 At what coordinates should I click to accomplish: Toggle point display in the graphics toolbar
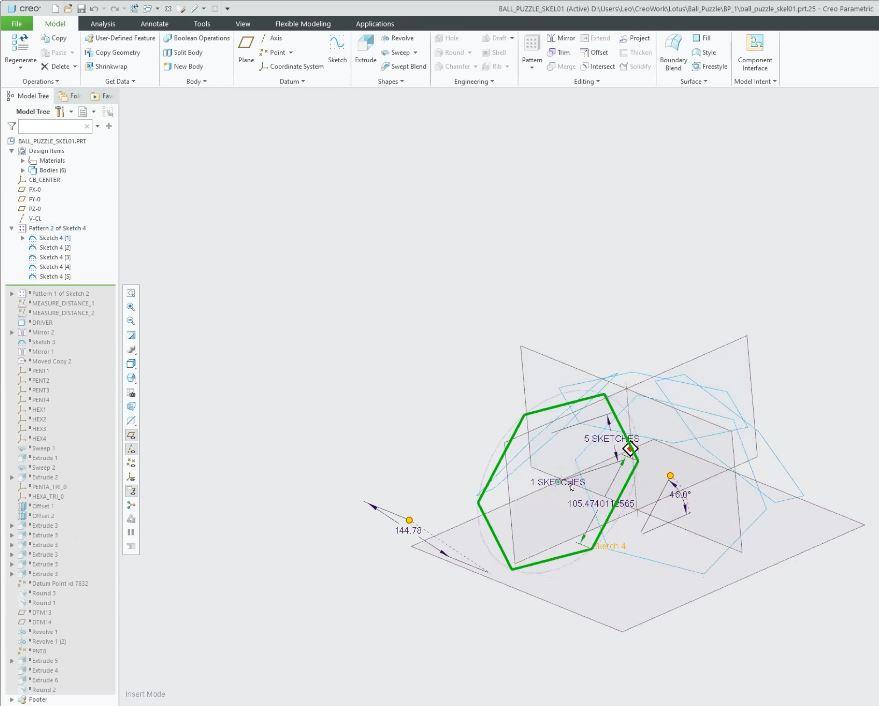click(131, 464)
